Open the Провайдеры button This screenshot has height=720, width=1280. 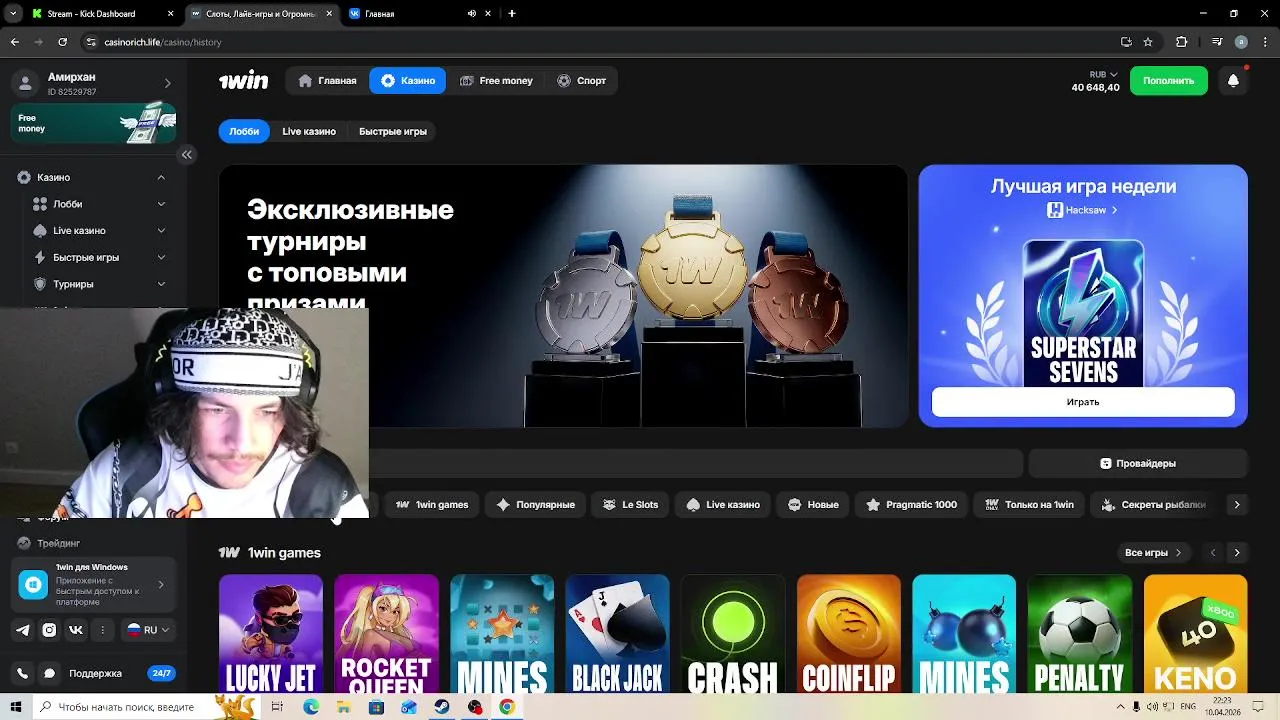(1138, 463)
